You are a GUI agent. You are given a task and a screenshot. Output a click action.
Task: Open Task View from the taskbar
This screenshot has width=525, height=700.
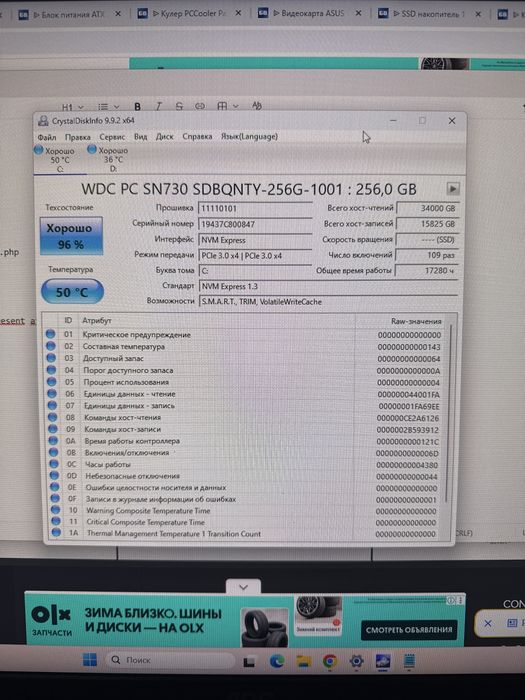tap(249, 662)
